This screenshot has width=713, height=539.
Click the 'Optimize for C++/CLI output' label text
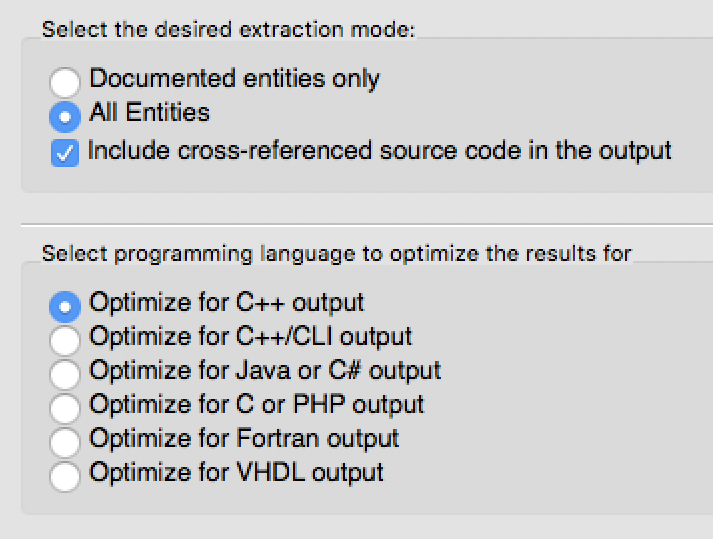pos(251,337)
